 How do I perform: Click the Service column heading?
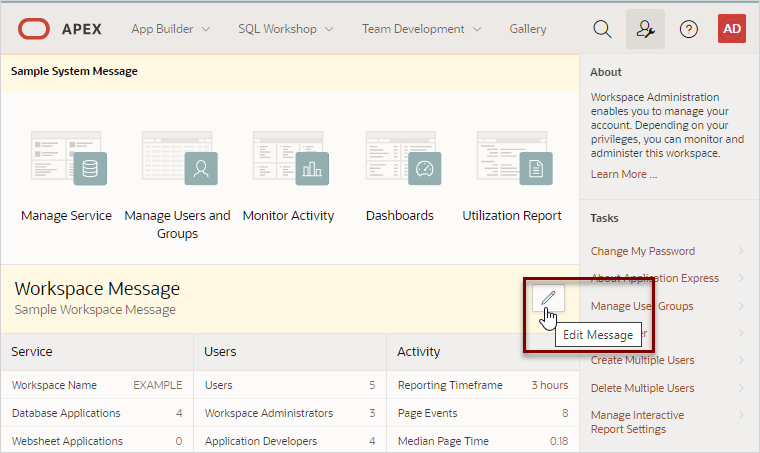(x=32, y=352)
